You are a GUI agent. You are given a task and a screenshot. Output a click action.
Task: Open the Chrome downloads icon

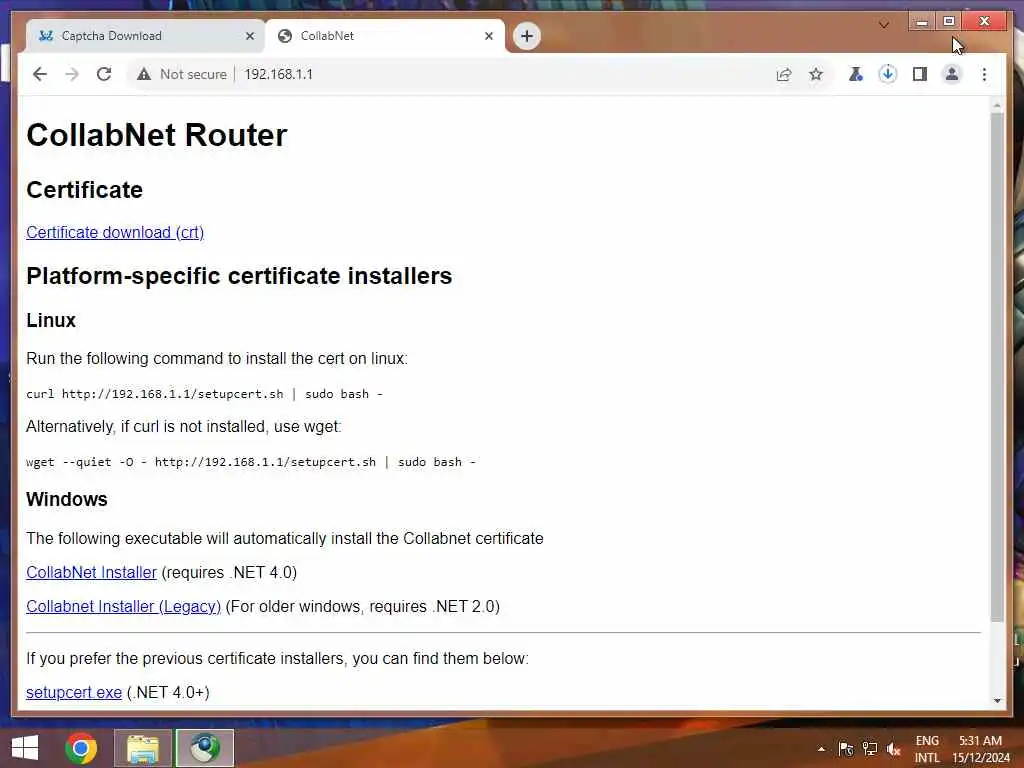tap(887, 74)
